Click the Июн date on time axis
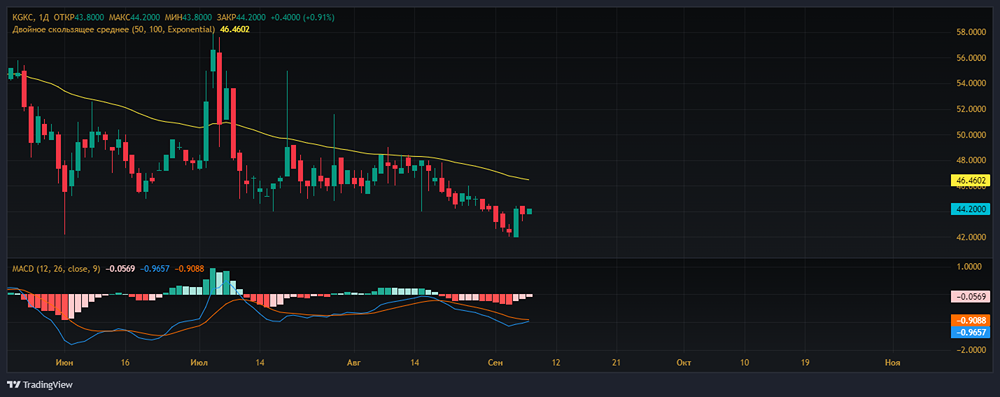The width and height of the screenshot is (1000, 397). (63, 363)
